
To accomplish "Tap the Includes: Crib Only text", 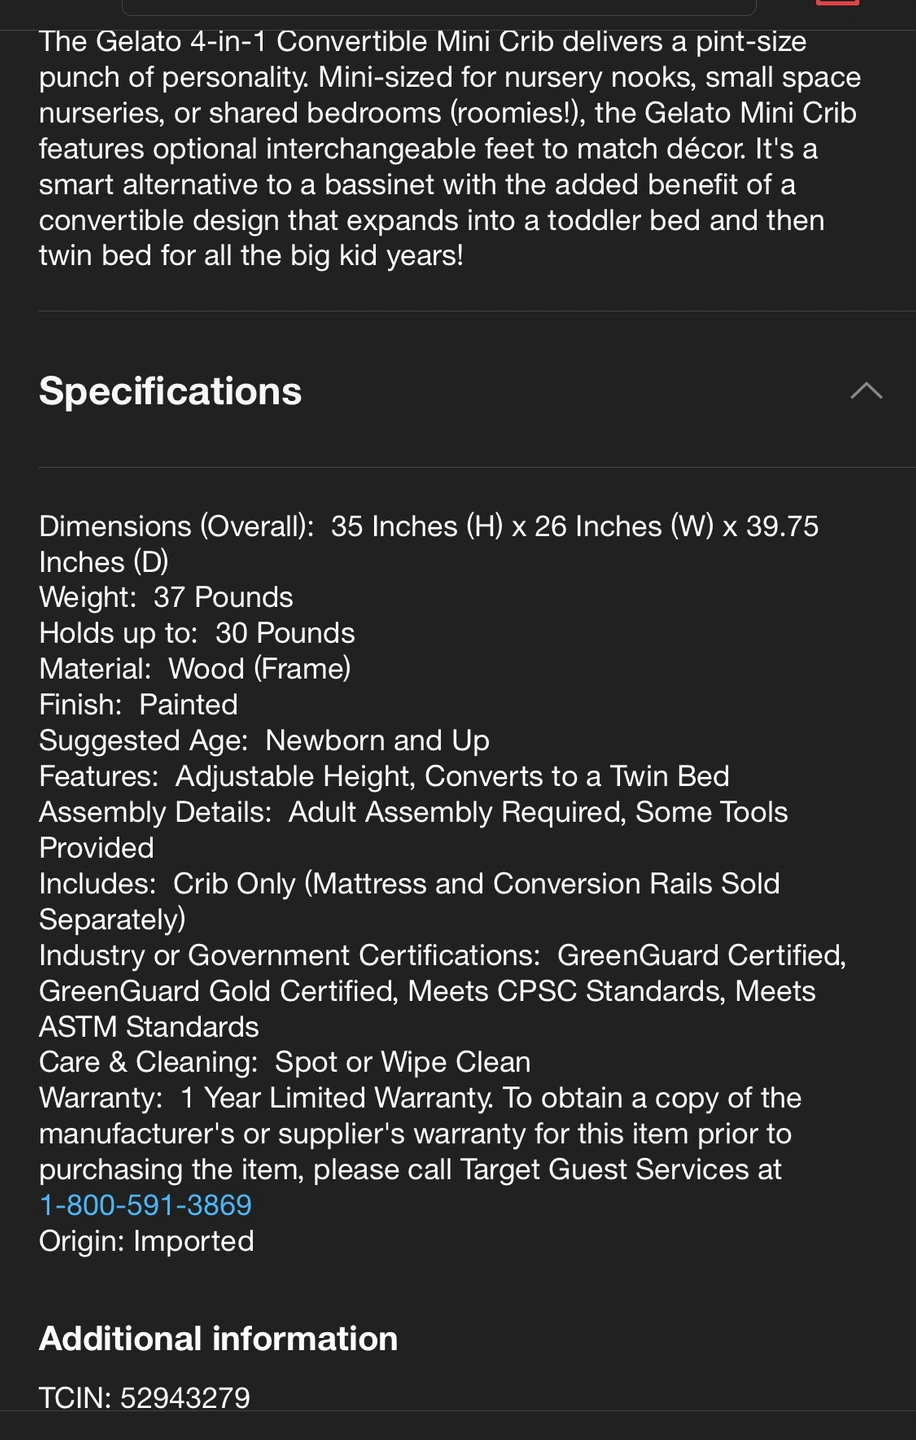I will (409, 901).
